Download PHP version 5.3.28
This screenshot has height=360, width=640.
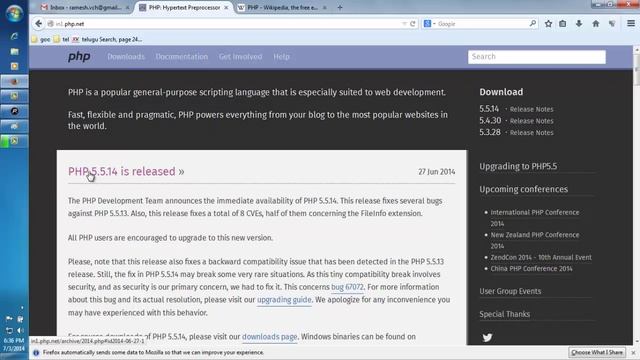[x=490, y=132]
